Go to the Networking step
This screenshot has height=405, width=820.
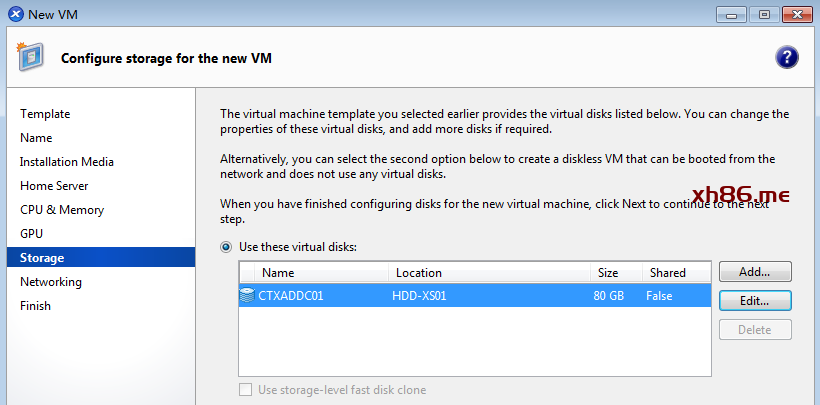(x=51, y=282)
